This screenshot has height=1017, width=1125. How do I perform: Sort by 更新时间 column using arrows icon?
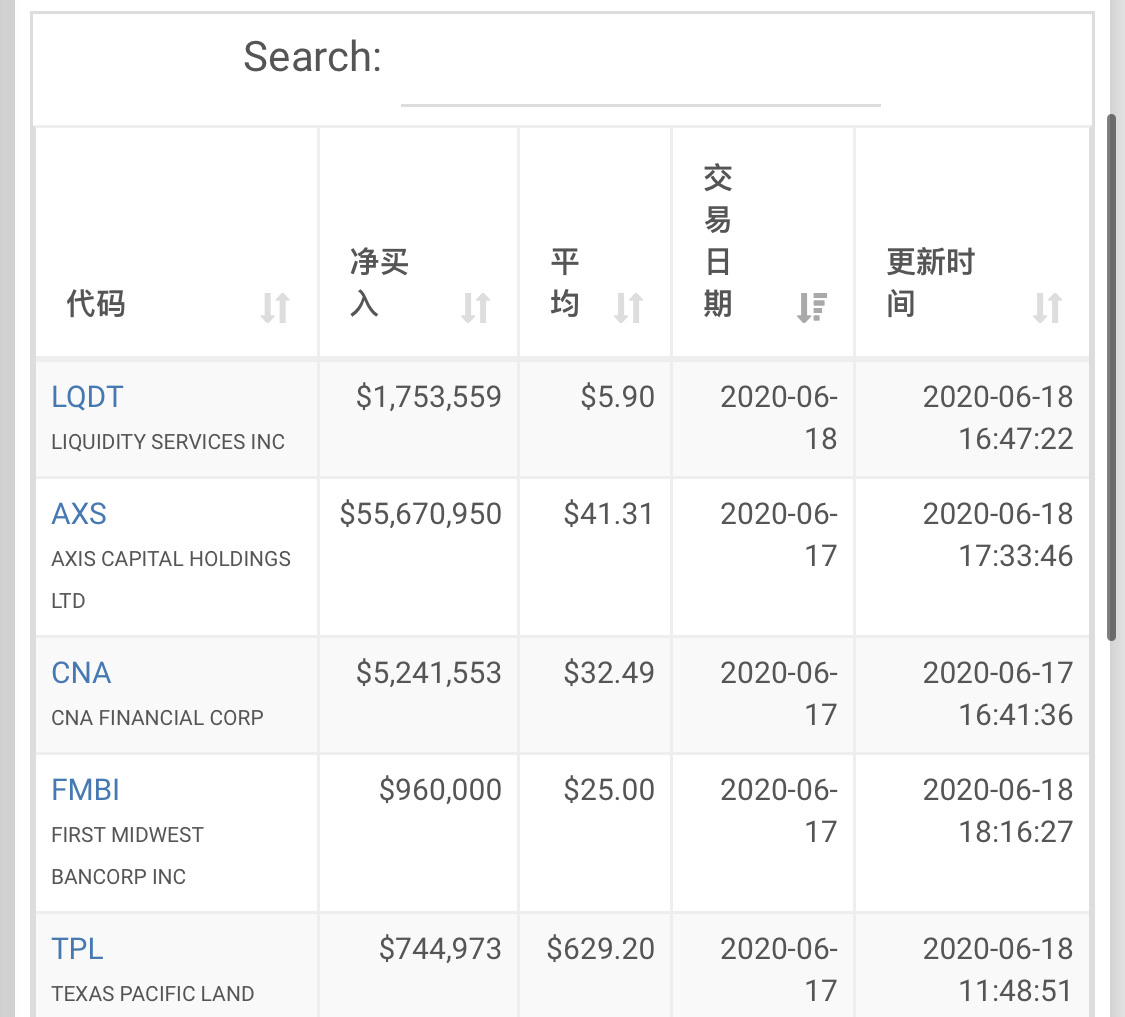coord(1048,307)
